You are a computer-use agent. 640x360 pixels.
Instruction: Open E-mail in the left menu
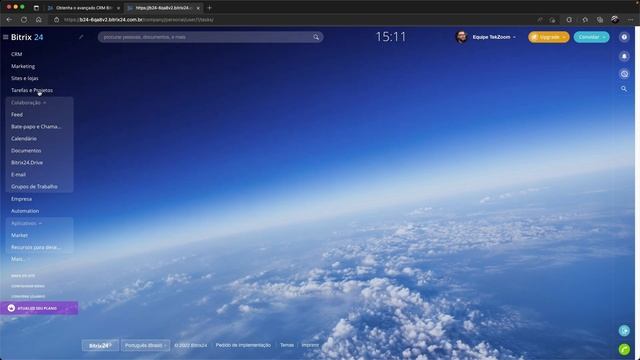pos(18,175)
